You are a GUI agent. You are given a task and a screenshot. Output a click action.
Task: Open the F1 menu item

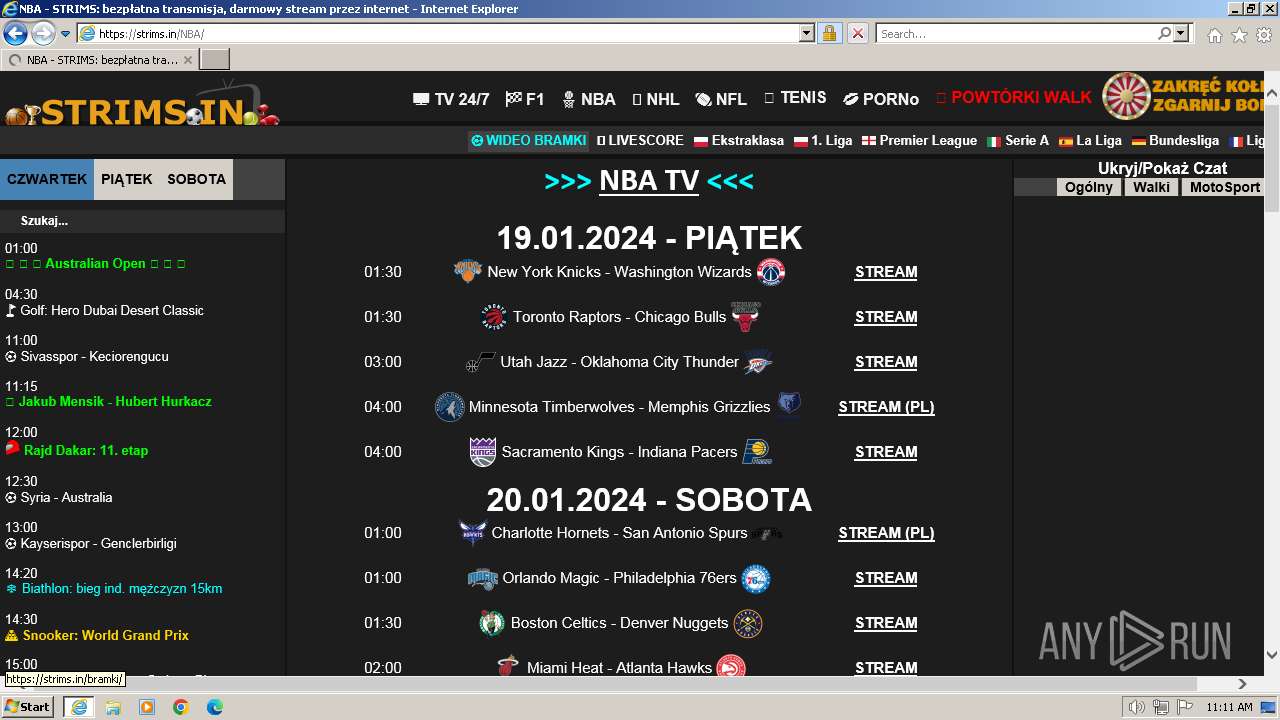click(525, 99)
